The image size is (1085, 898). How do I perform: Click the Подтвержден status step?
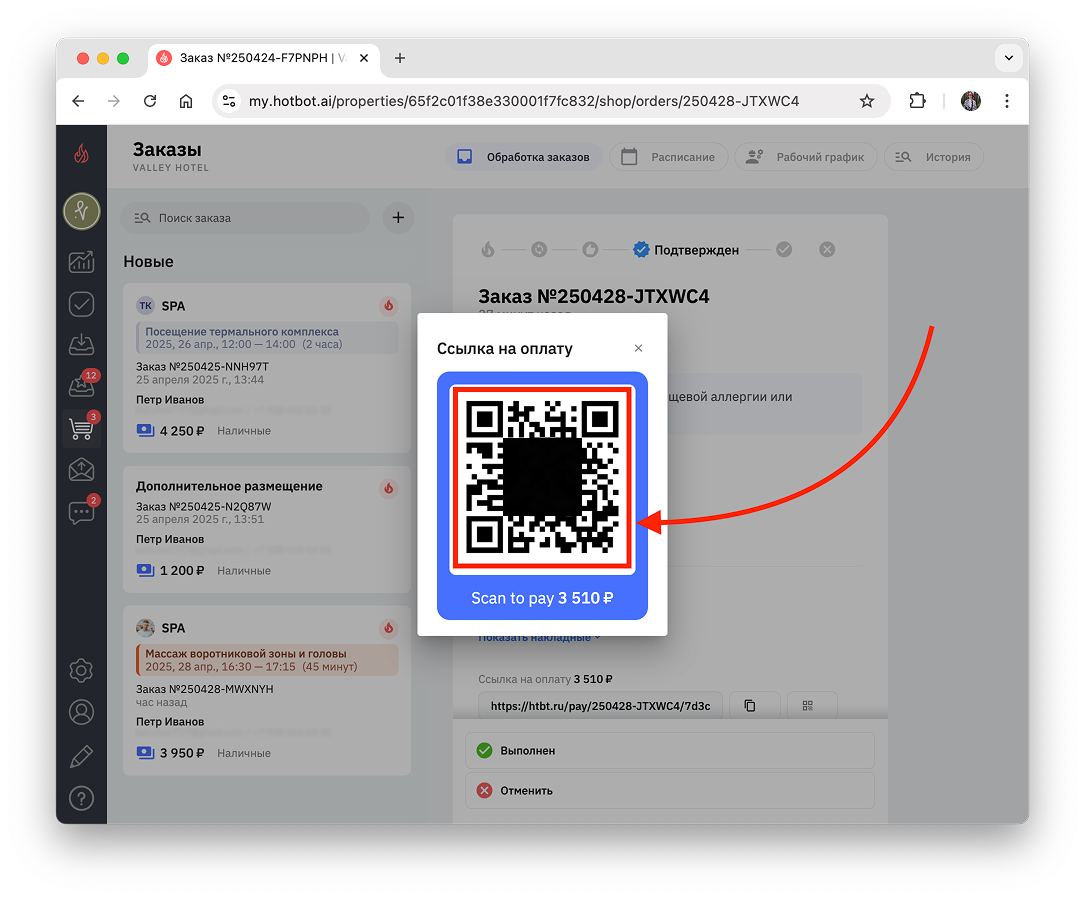(686, 250)
